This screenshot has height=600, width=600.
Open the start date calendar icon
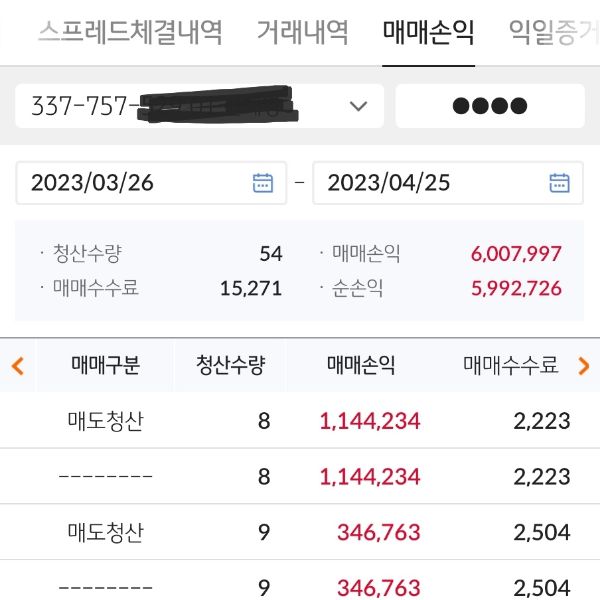[x=263, y=183]
